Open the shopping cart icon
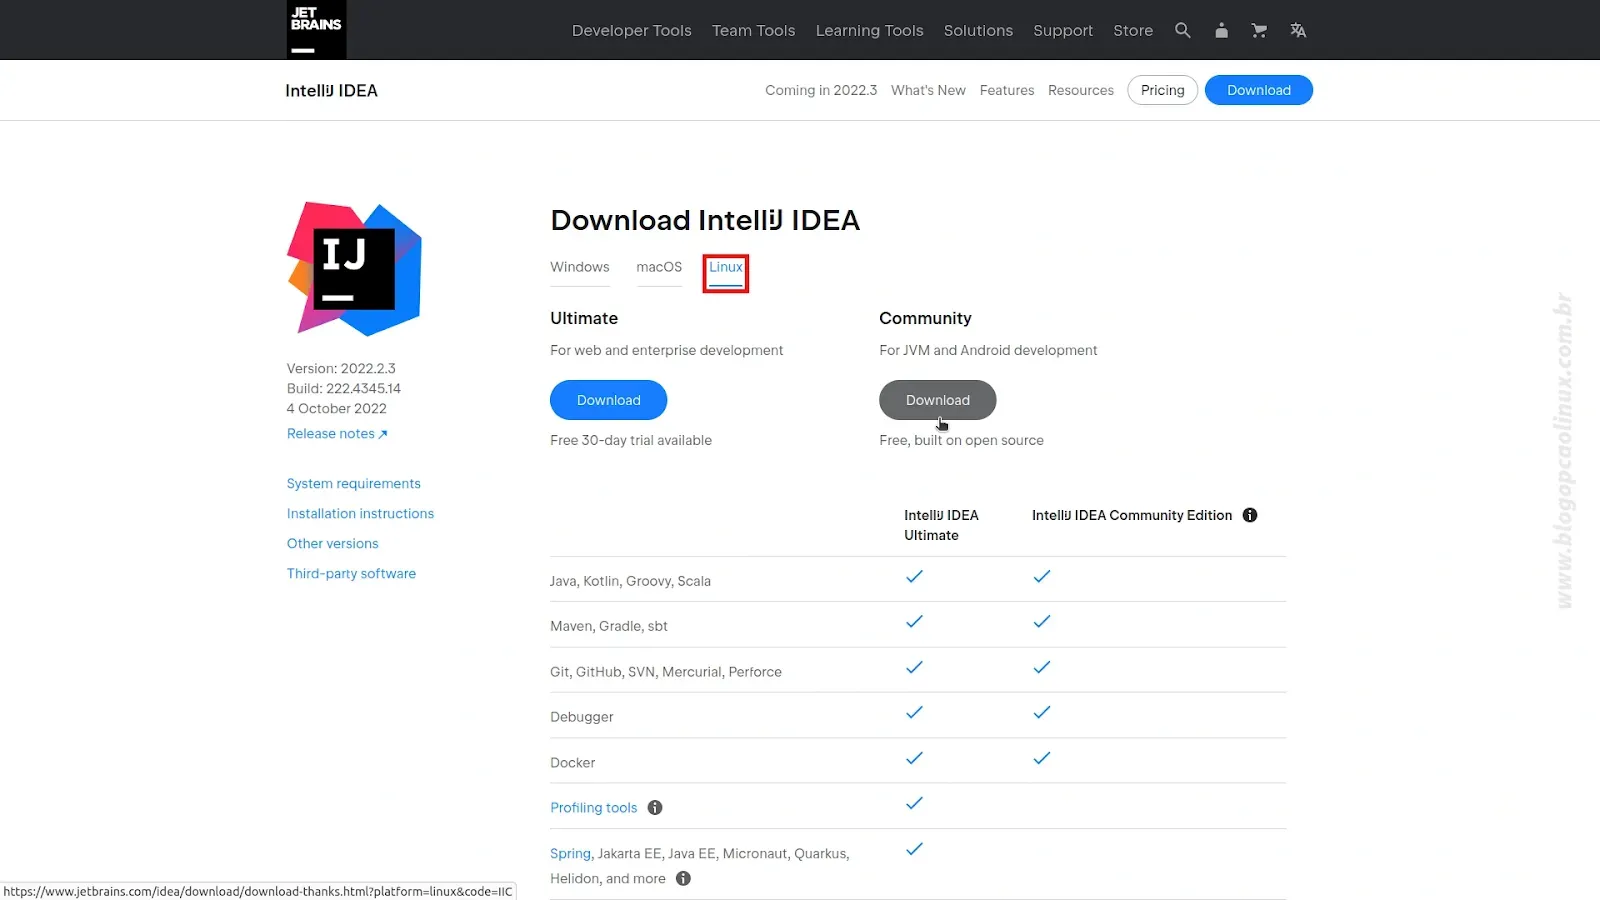 tap(1259, 30)
